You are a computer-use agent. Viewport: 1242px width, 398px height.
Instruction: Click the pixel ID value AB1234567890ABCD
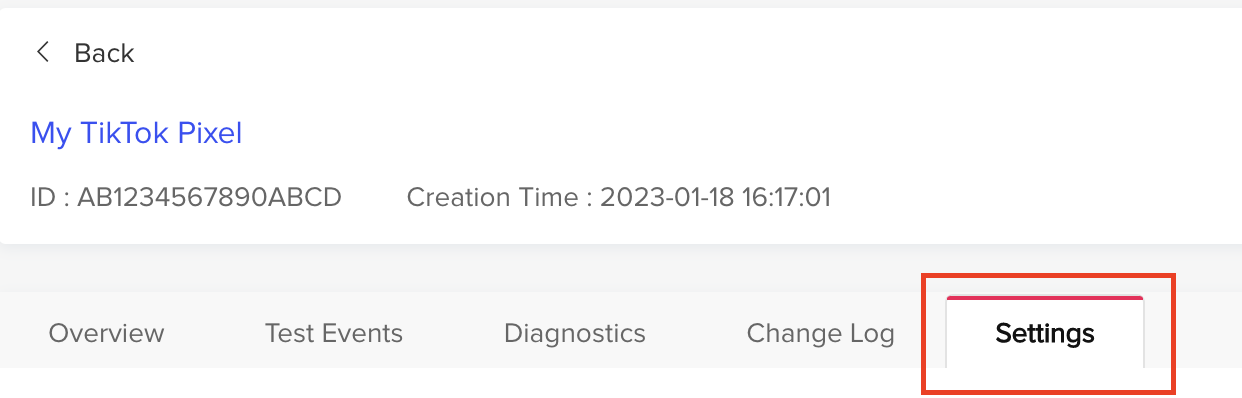tap(209, 197)
